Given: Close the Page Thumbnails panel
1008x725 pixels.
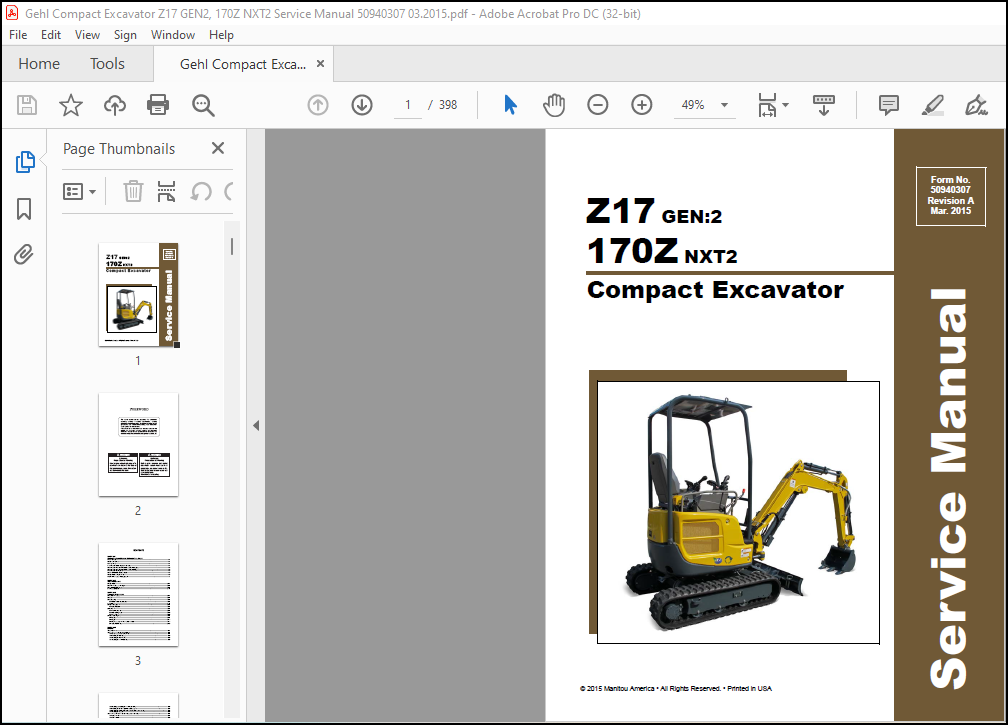Looking at the screenshot, I should click(218, 148).
